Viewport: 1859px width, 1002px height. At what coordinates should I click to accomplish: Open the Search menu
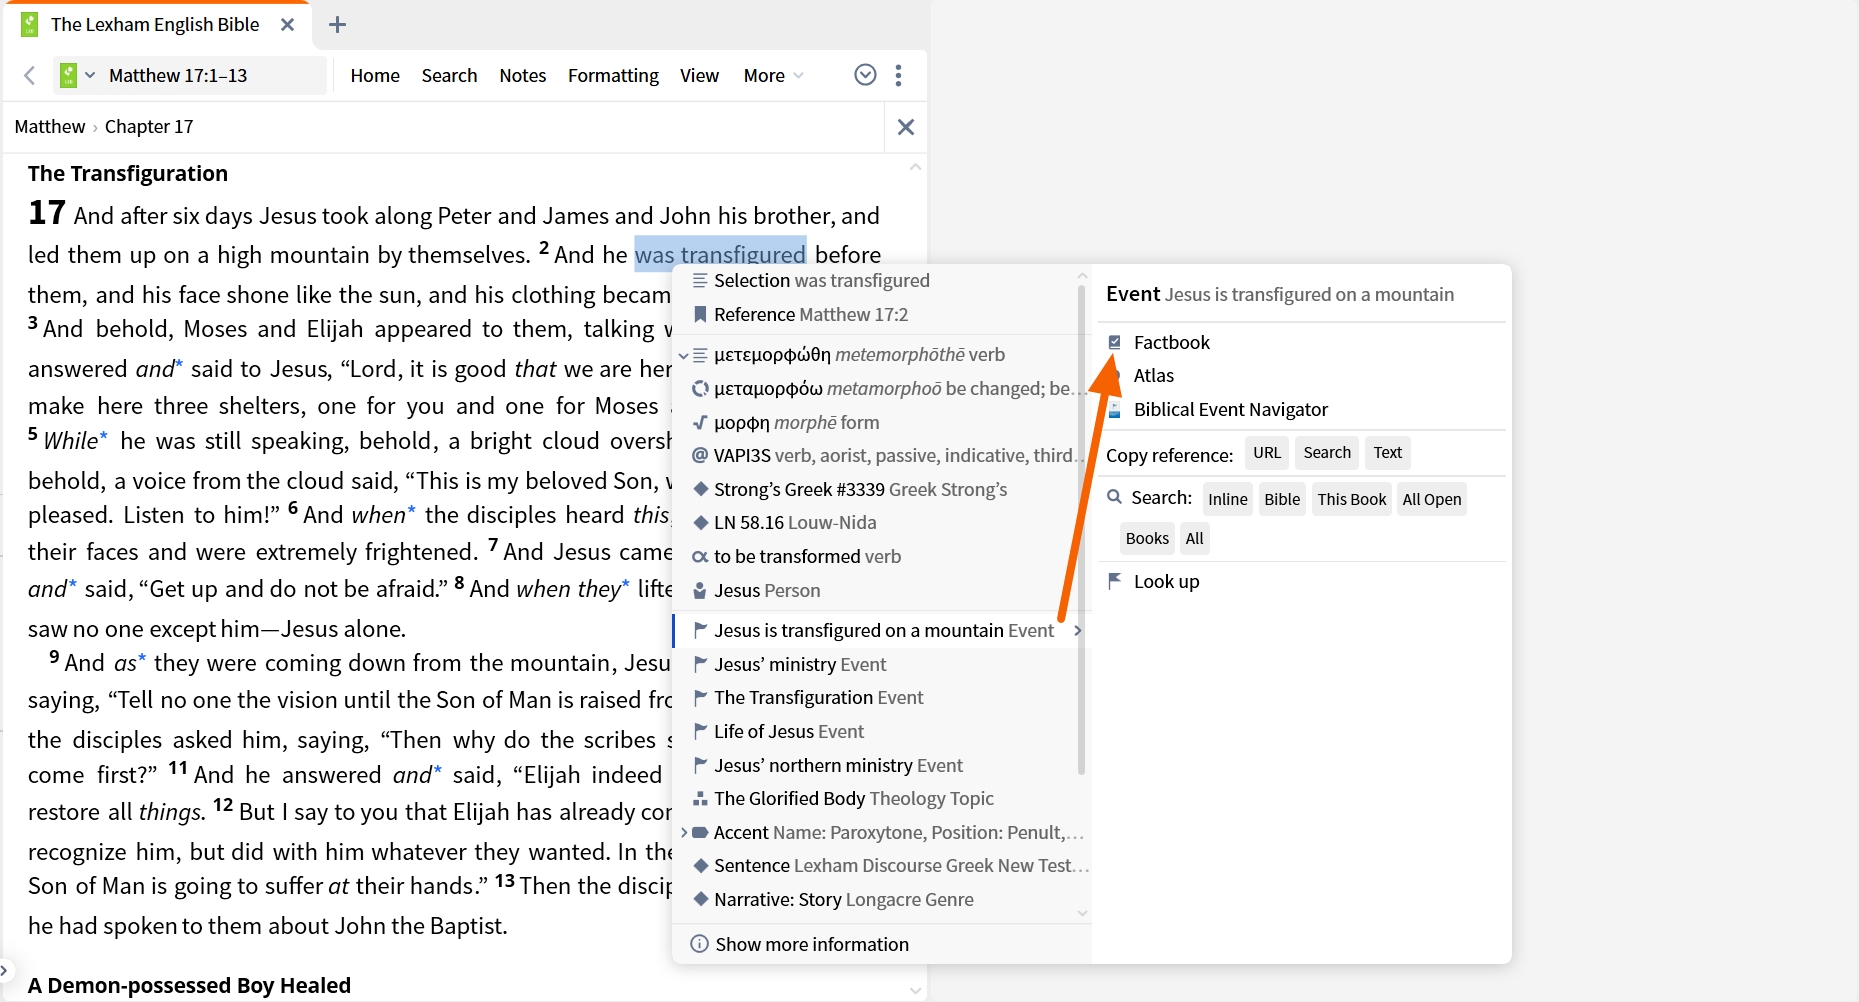(x=449, y=75)
